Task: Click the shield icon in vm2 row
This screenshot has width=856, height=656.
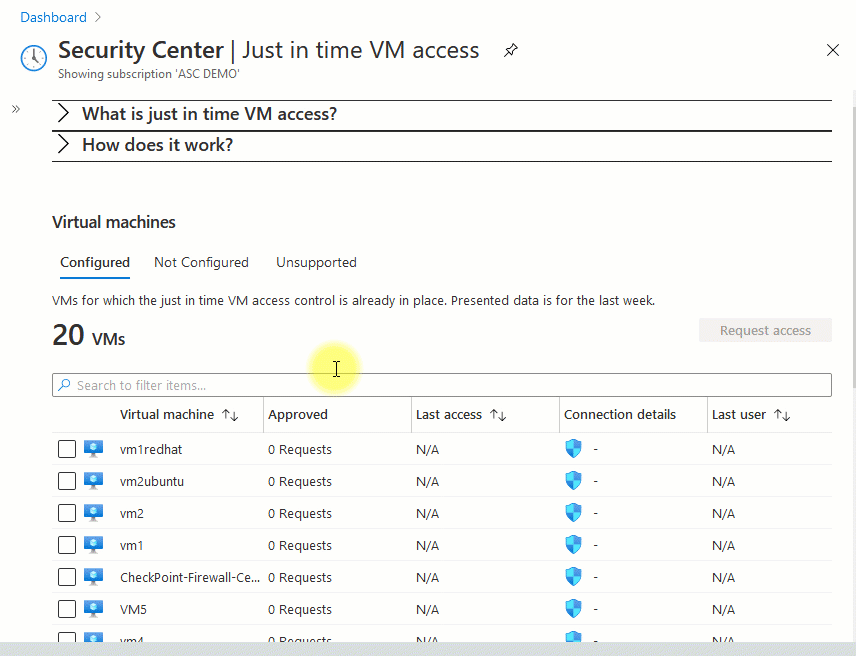Action: coord(573,513)
